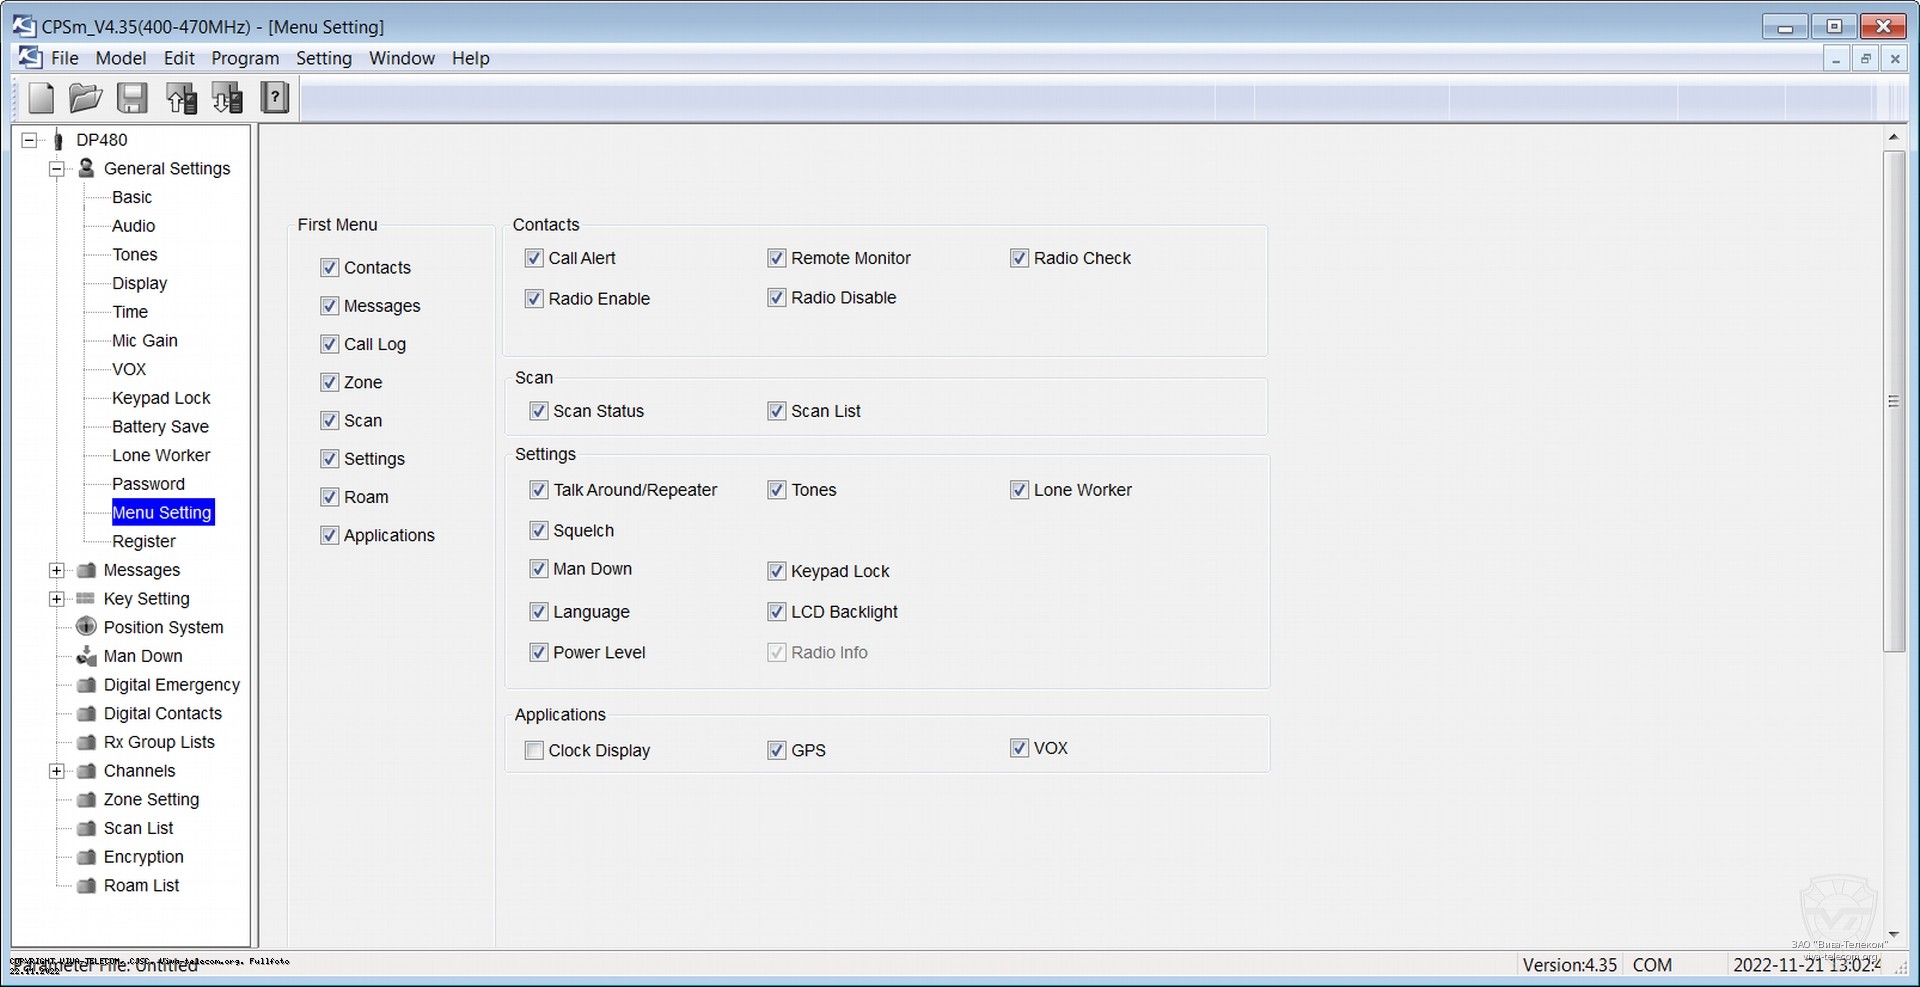Click the up-arrow radio transfer toolbar icon

pyautogui.click(x=181, y=98)
